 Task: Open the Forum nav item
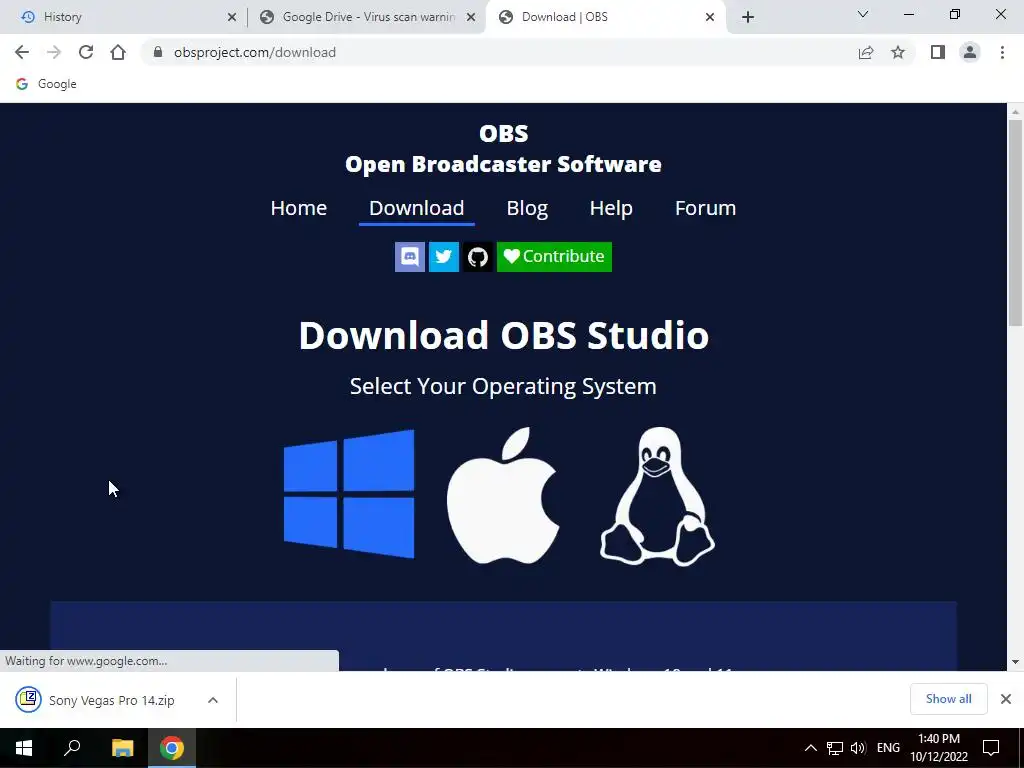tap(705, 208)
